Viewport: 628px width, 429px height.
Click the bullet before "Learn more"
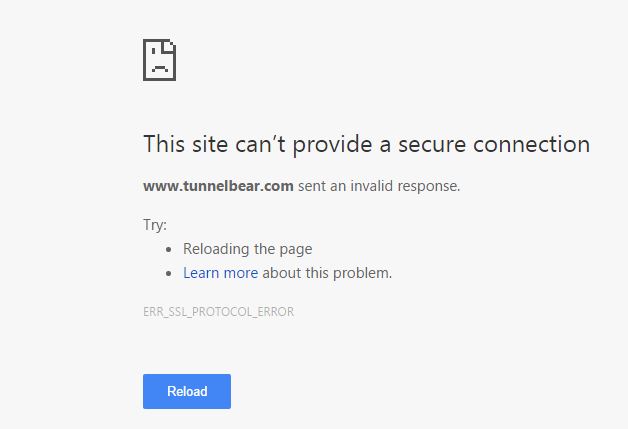coord(169,272)
